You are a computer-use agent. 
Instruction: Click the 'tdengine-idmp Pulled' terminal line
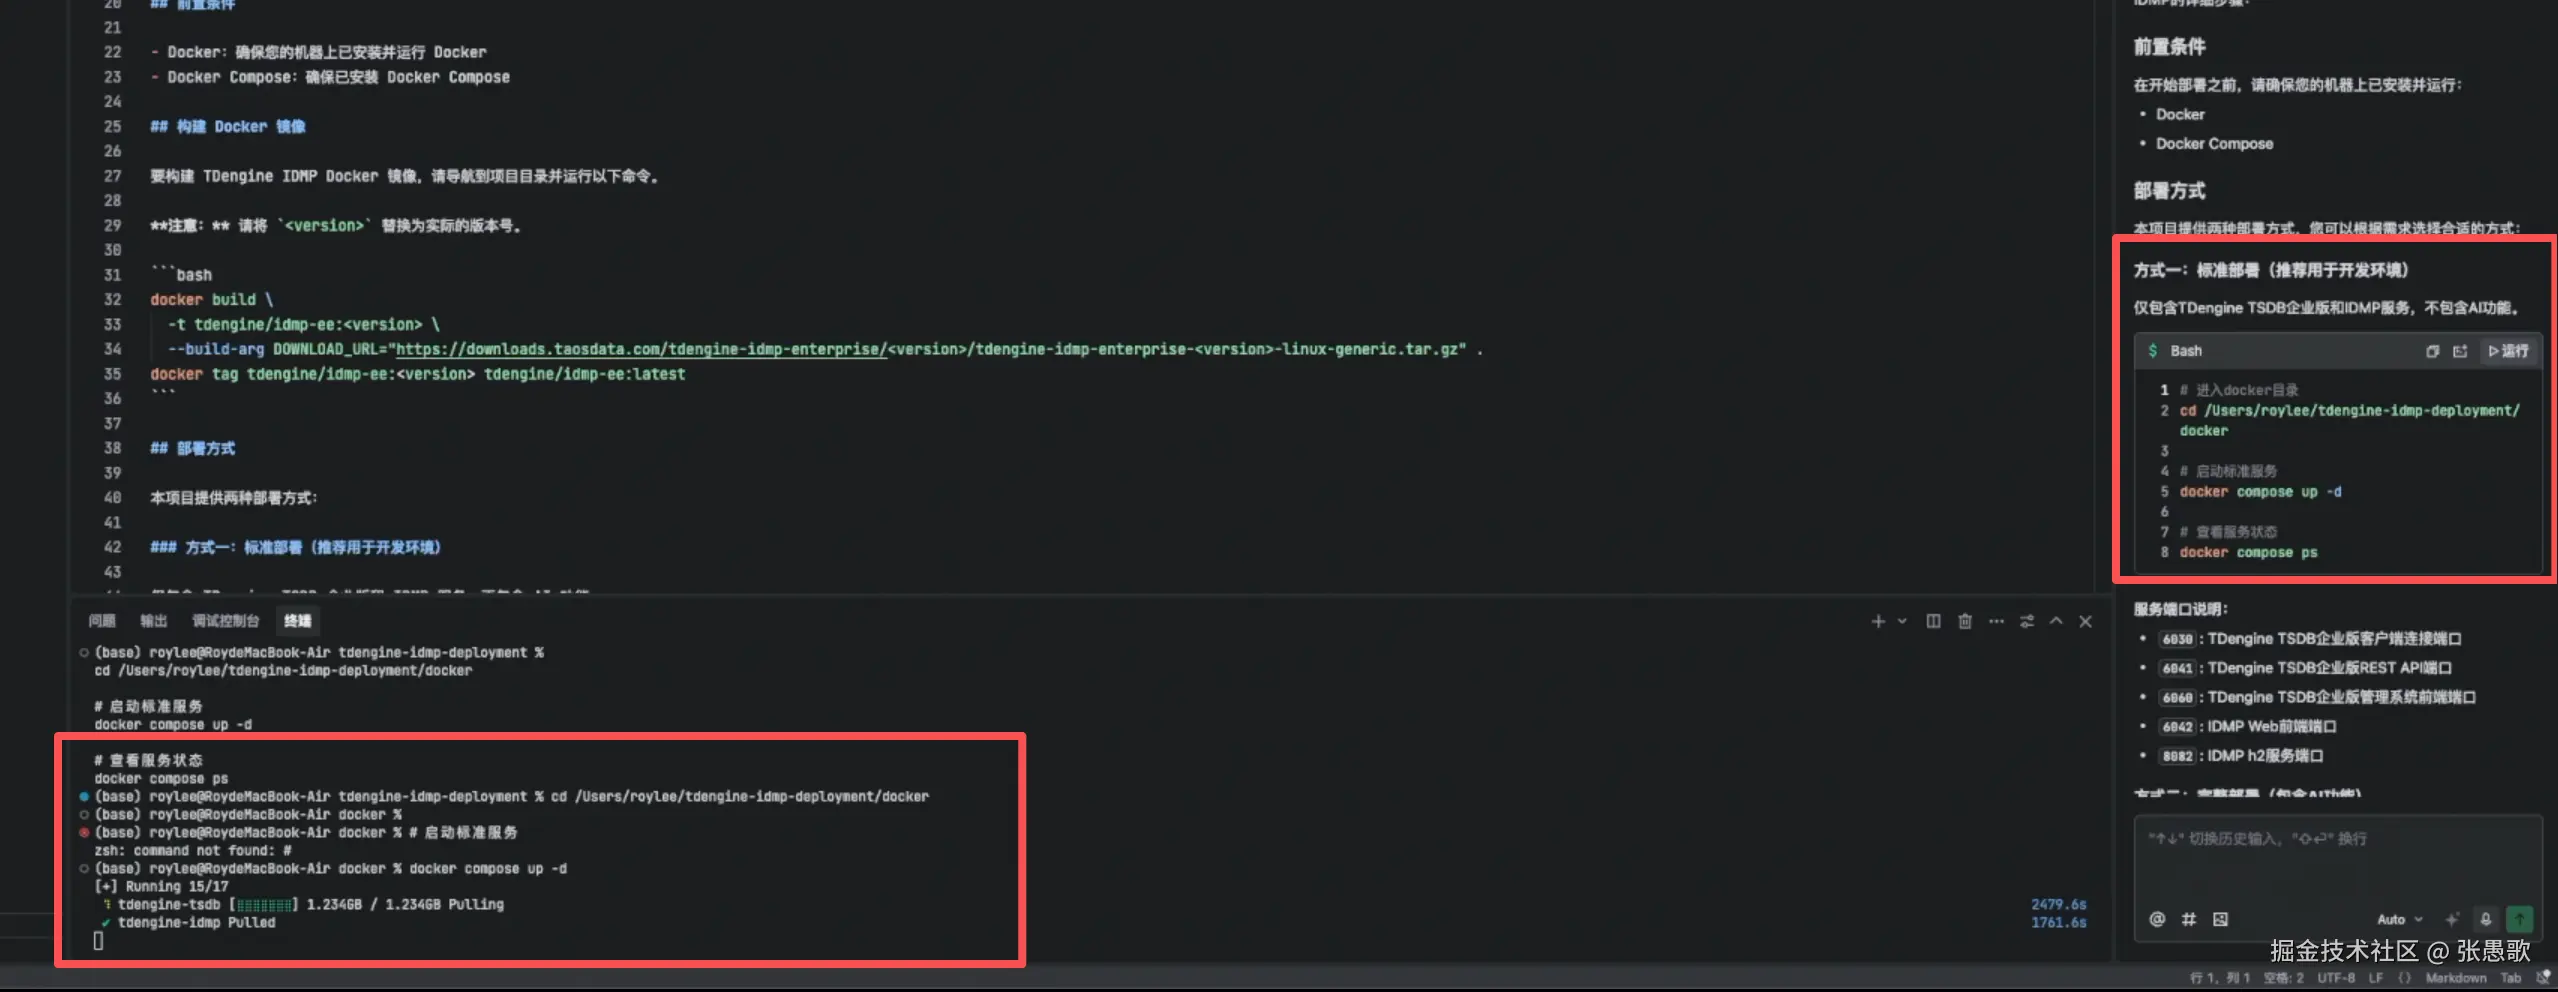coord(196,923)
